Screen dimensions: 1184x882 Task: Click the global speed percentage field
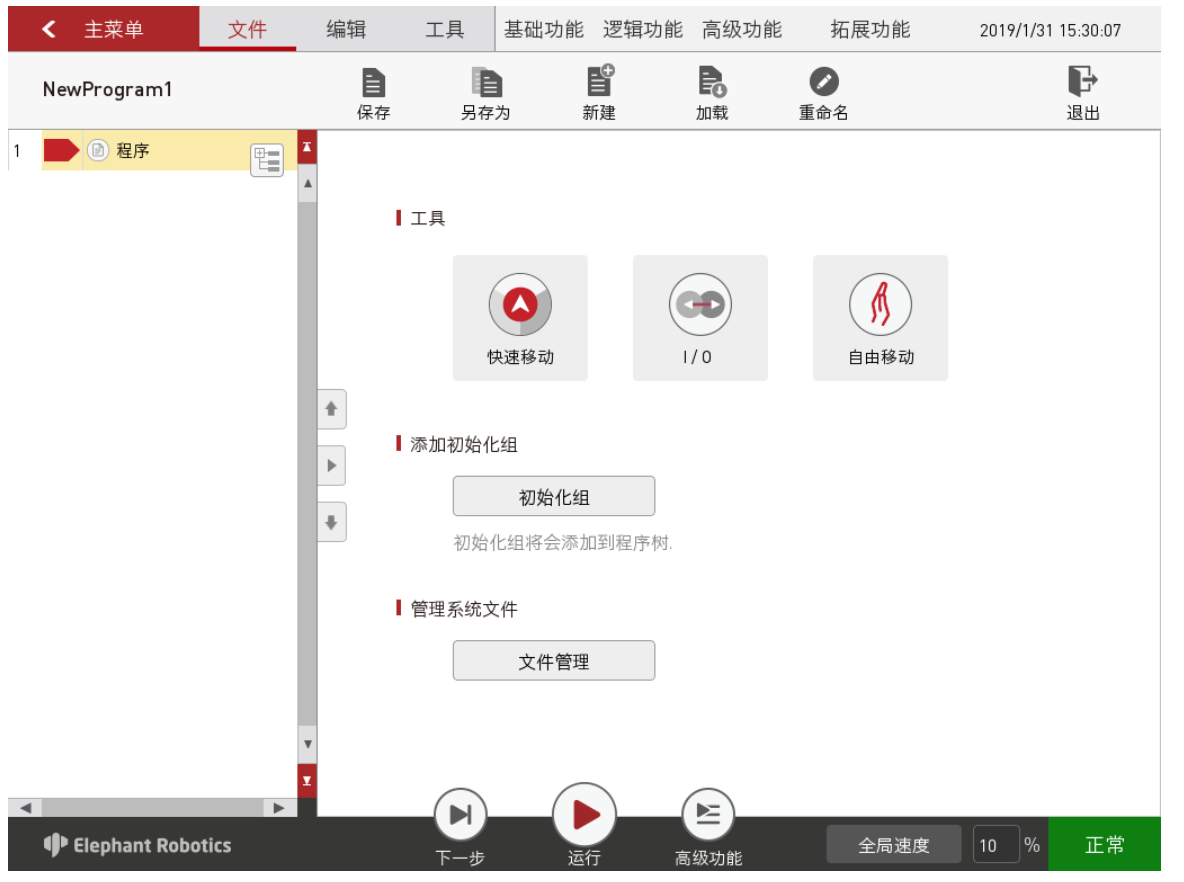tap(995, 845)
